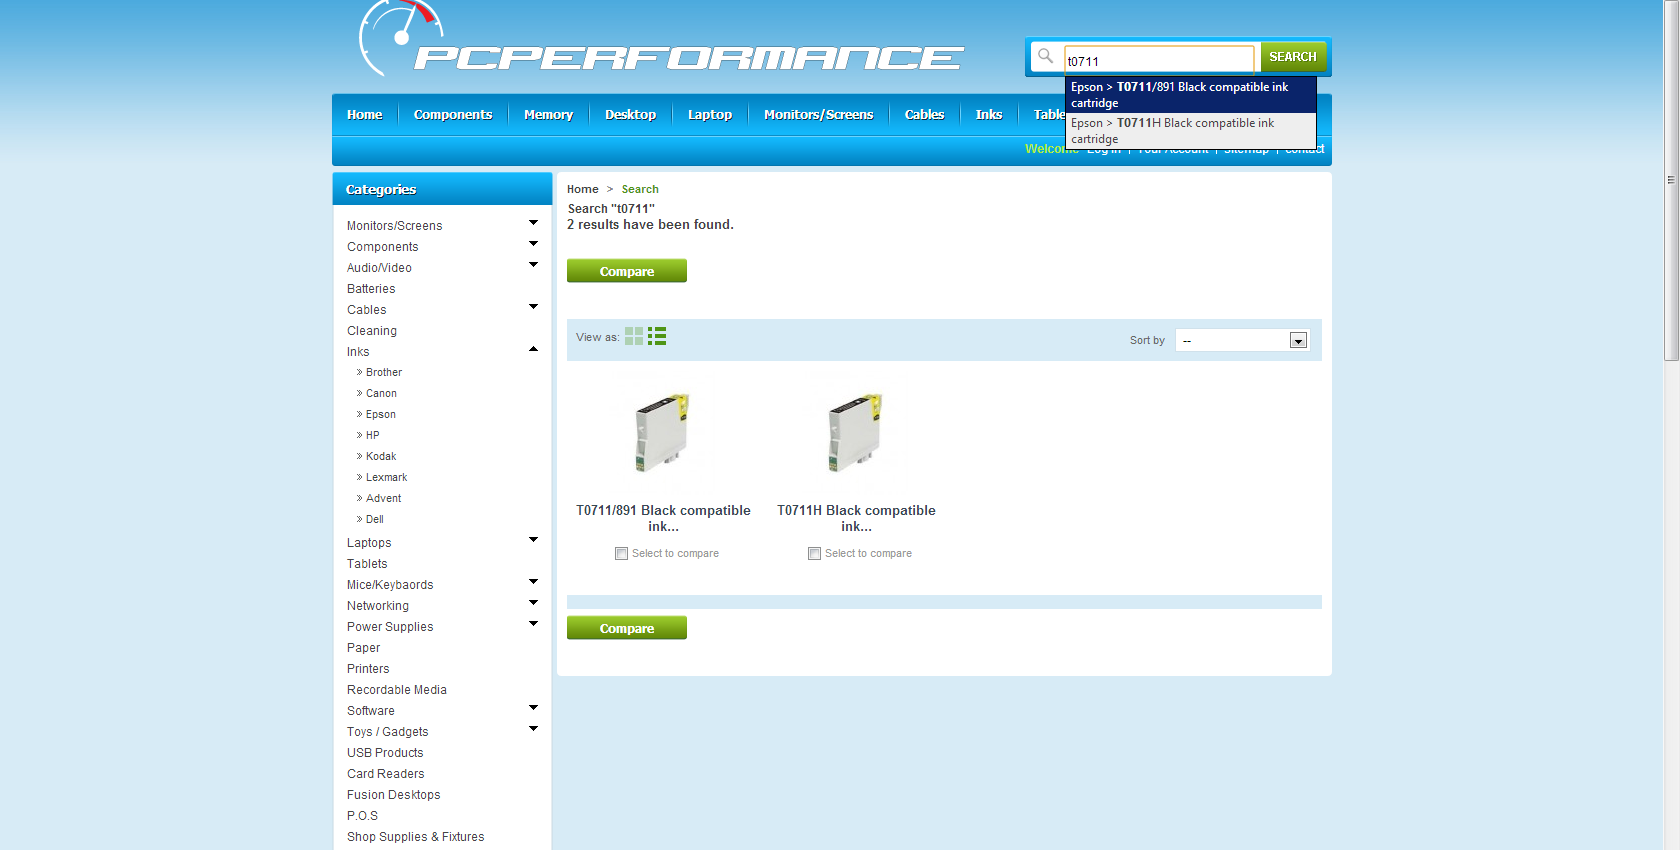Select T0711/891 Black suggestion in autocomplete
The height and width of the screenshot is (850, 1680).
(x=1191, y=95)
